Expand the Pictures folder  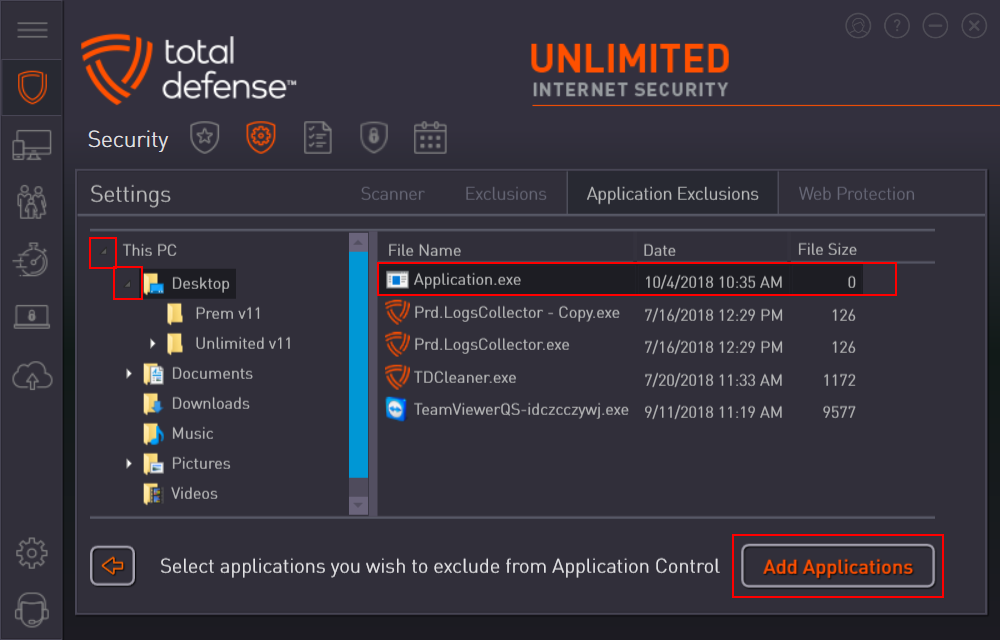[x=128, y=463]
